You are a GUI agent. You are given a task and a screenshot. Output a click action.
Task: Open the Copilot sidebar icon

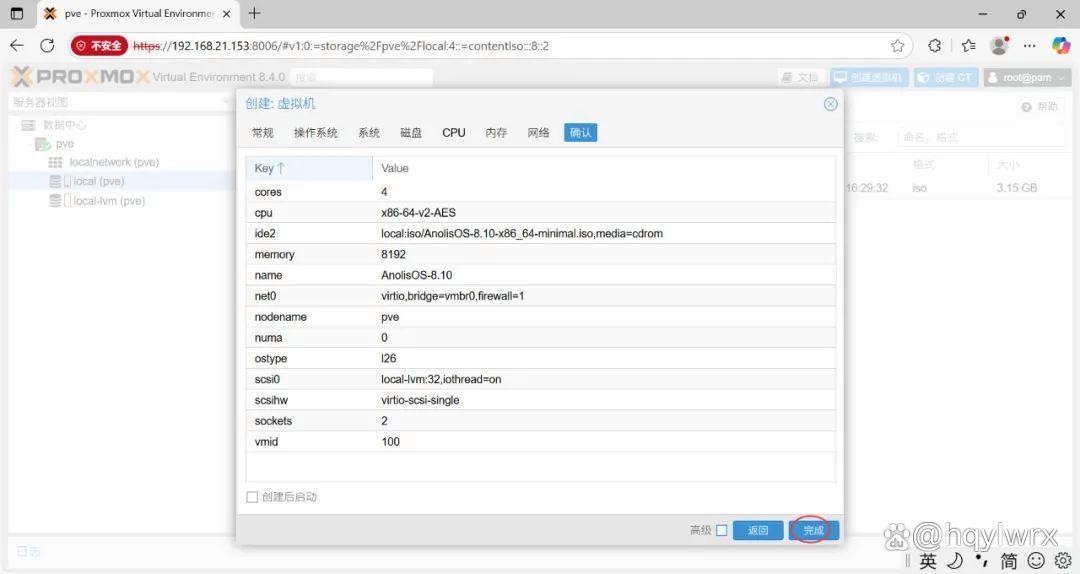(x=1061, y=46)
